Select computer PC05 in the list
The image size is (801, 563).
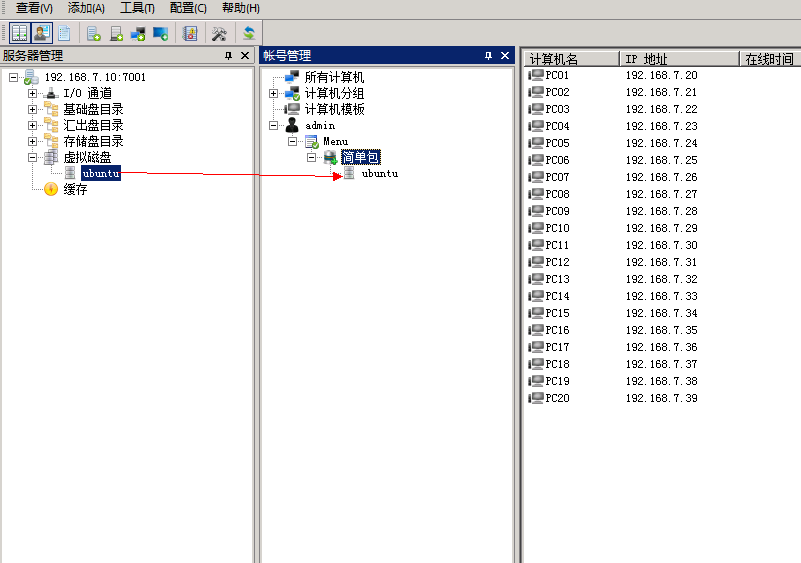tap(557, 143)
